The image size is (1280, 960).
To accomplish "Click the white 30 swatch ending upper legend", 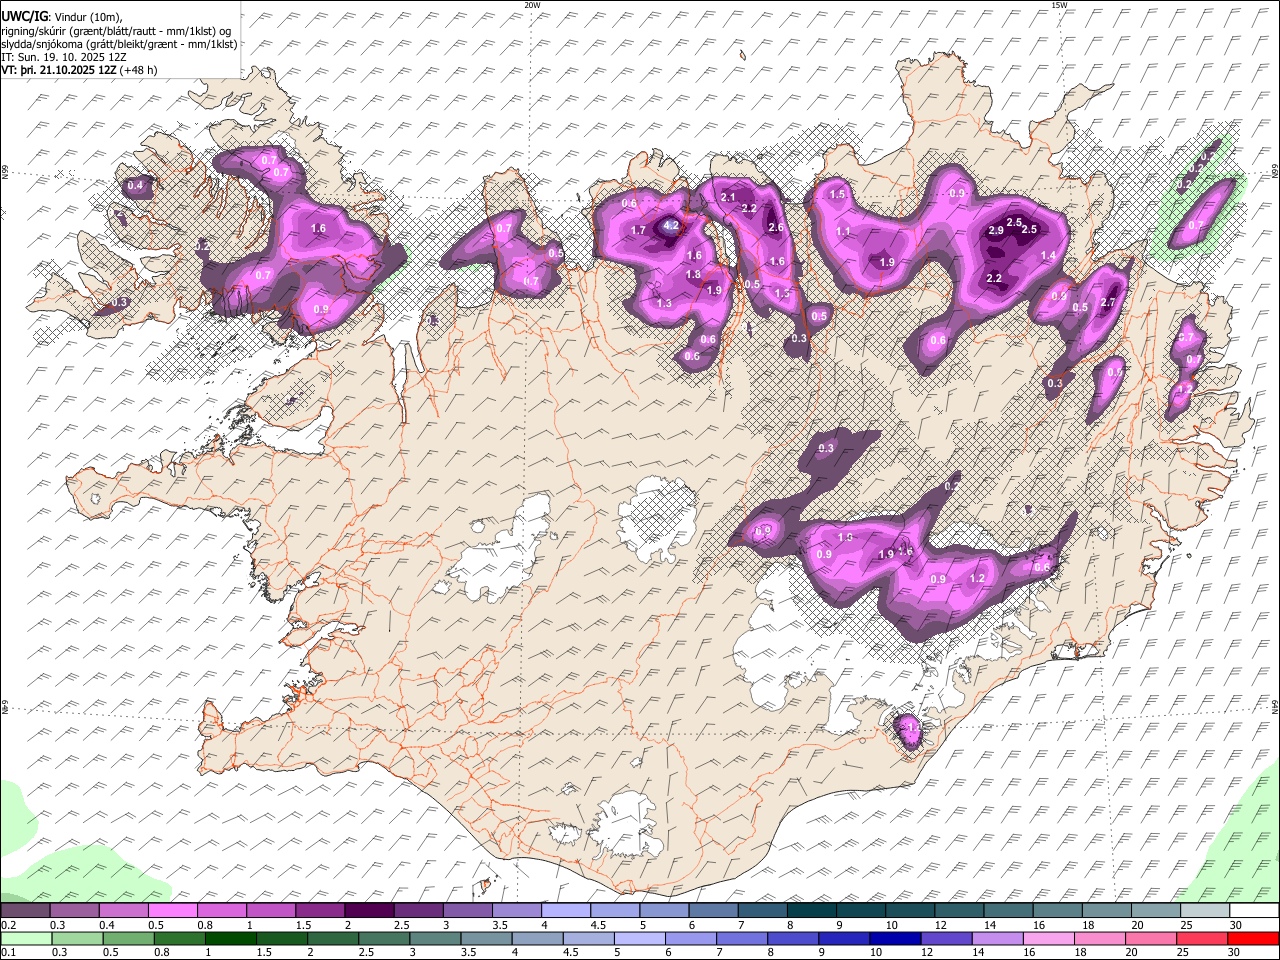I will pyautogui.click(x=1253, y=910).
